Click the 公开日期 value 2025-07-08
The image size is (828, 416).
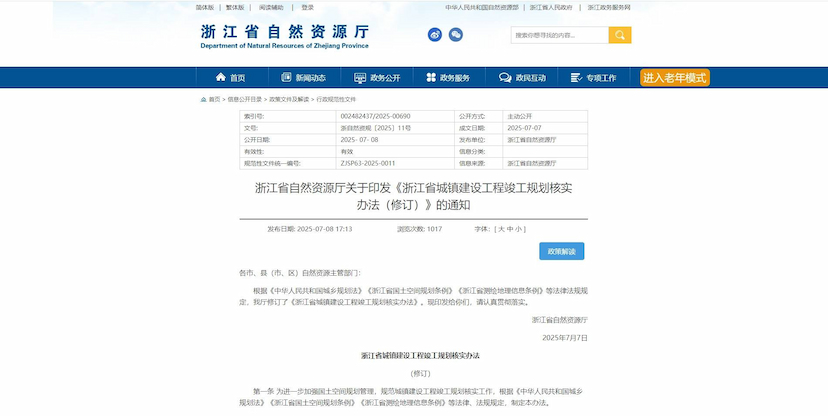[x=359, y=140]
